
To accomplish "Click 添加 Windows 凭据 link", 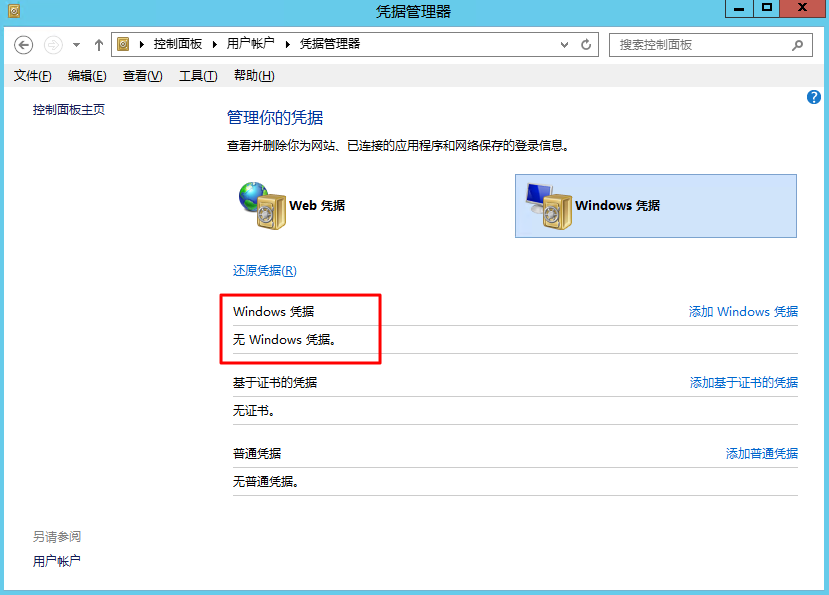I will coord(743,312).
